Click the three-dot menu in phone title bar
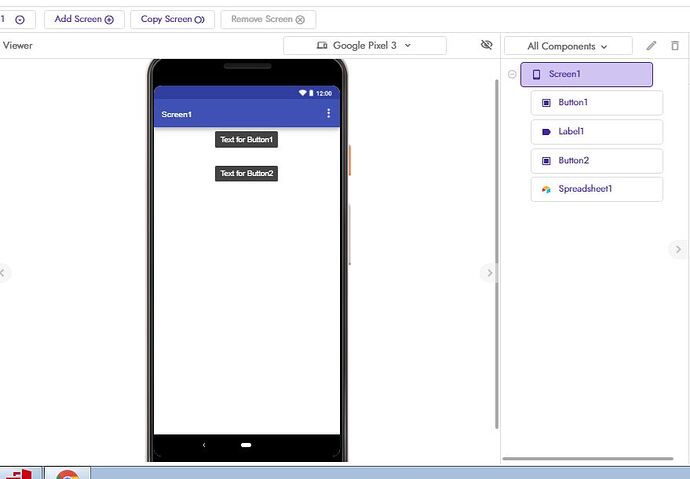This screenshot has width=690, height=479. pyautogui.click(x=328, y=114)
